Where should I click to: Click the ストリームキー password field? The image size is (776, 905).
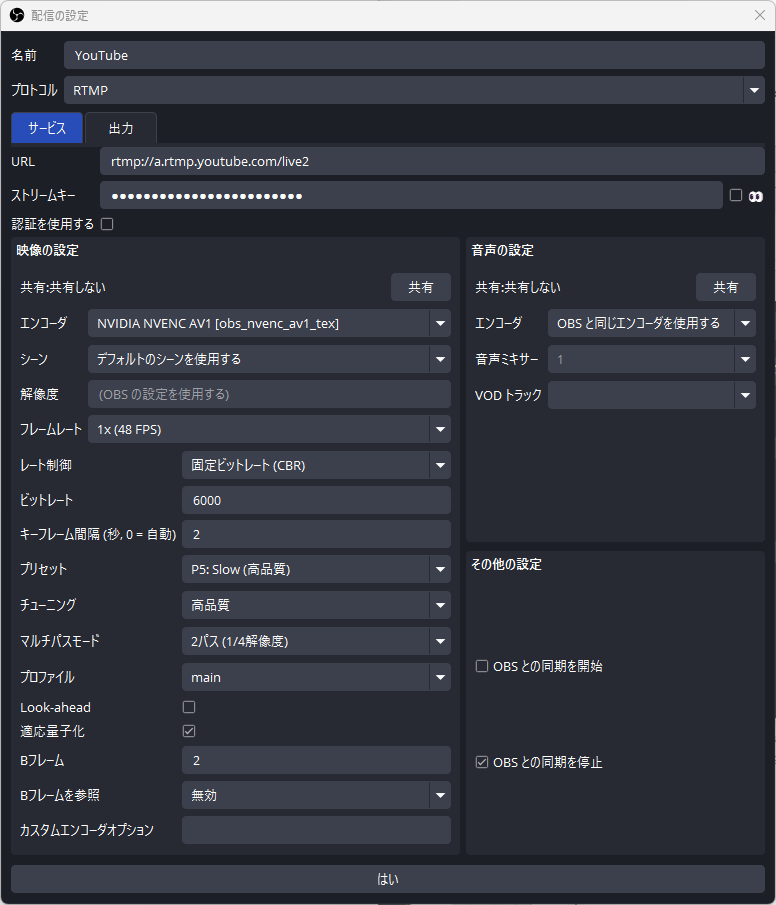(x=411, y=196)
